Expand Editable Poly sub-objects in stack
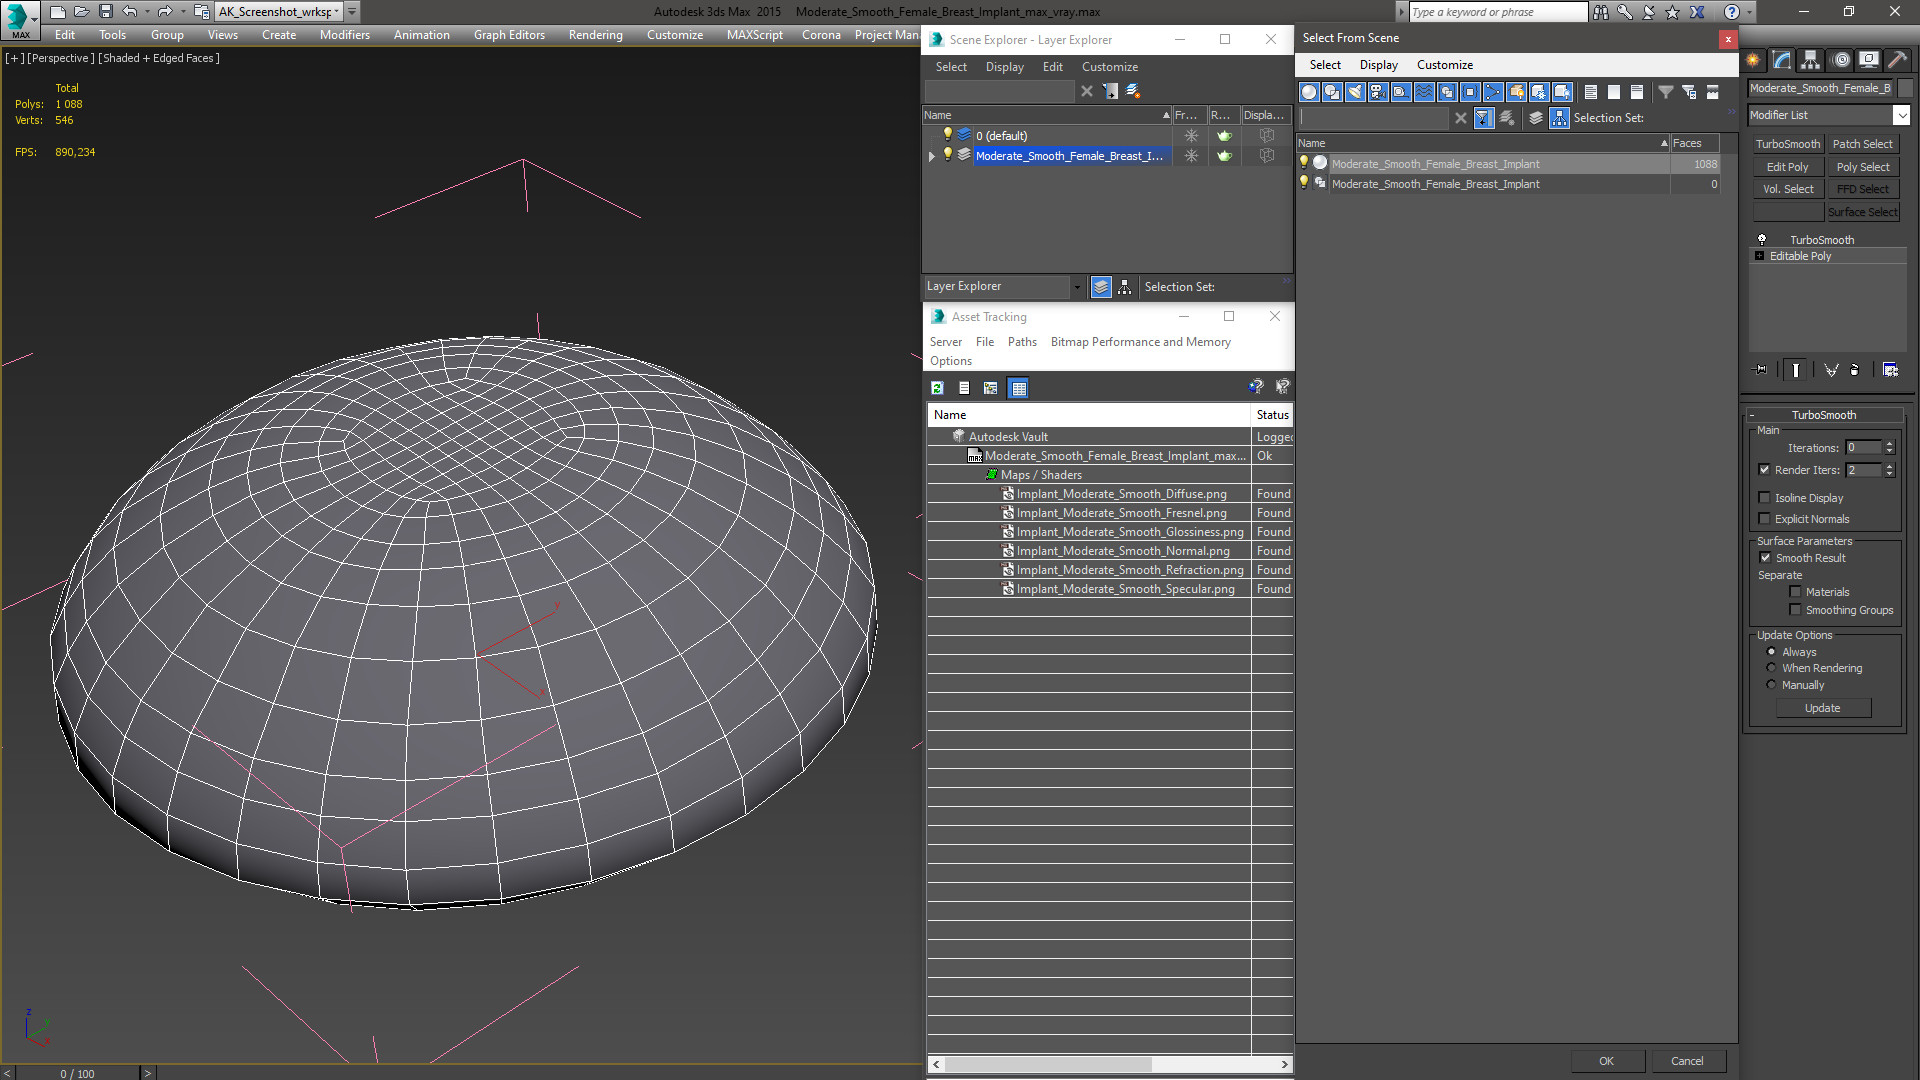The height and width of the screenshot is (1080, 1920). (1760, 256)
